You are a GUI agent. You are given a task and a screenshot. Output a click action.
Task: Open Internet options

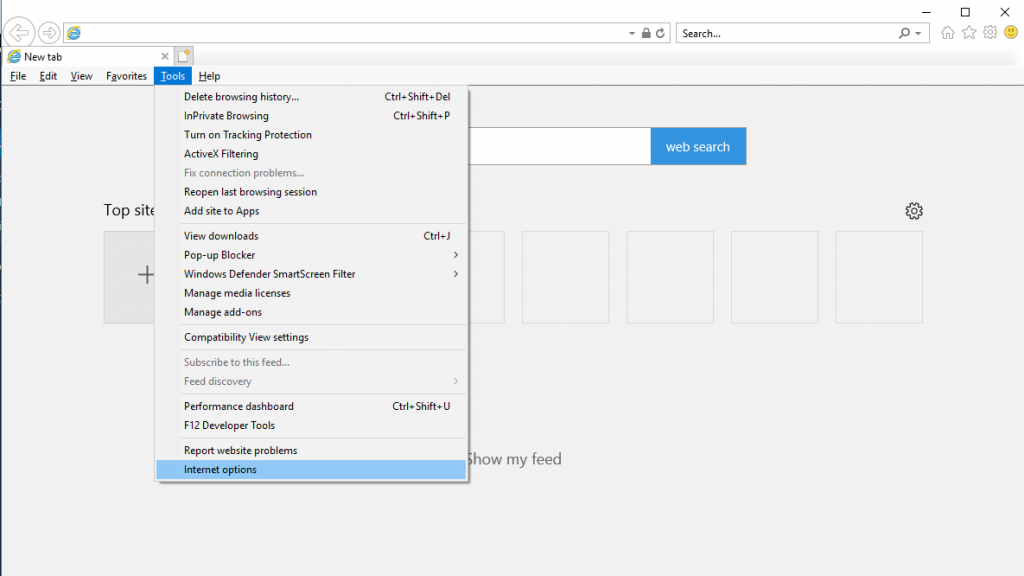coord(312,469)
